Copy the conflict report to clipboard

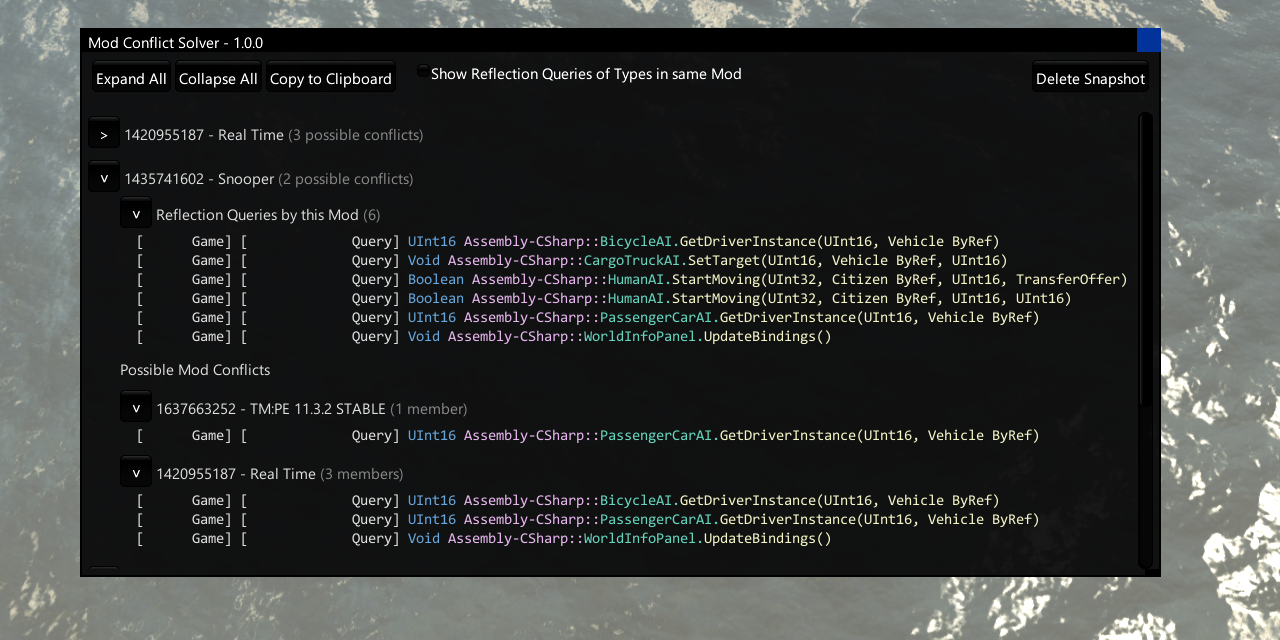tap(330, 77)
